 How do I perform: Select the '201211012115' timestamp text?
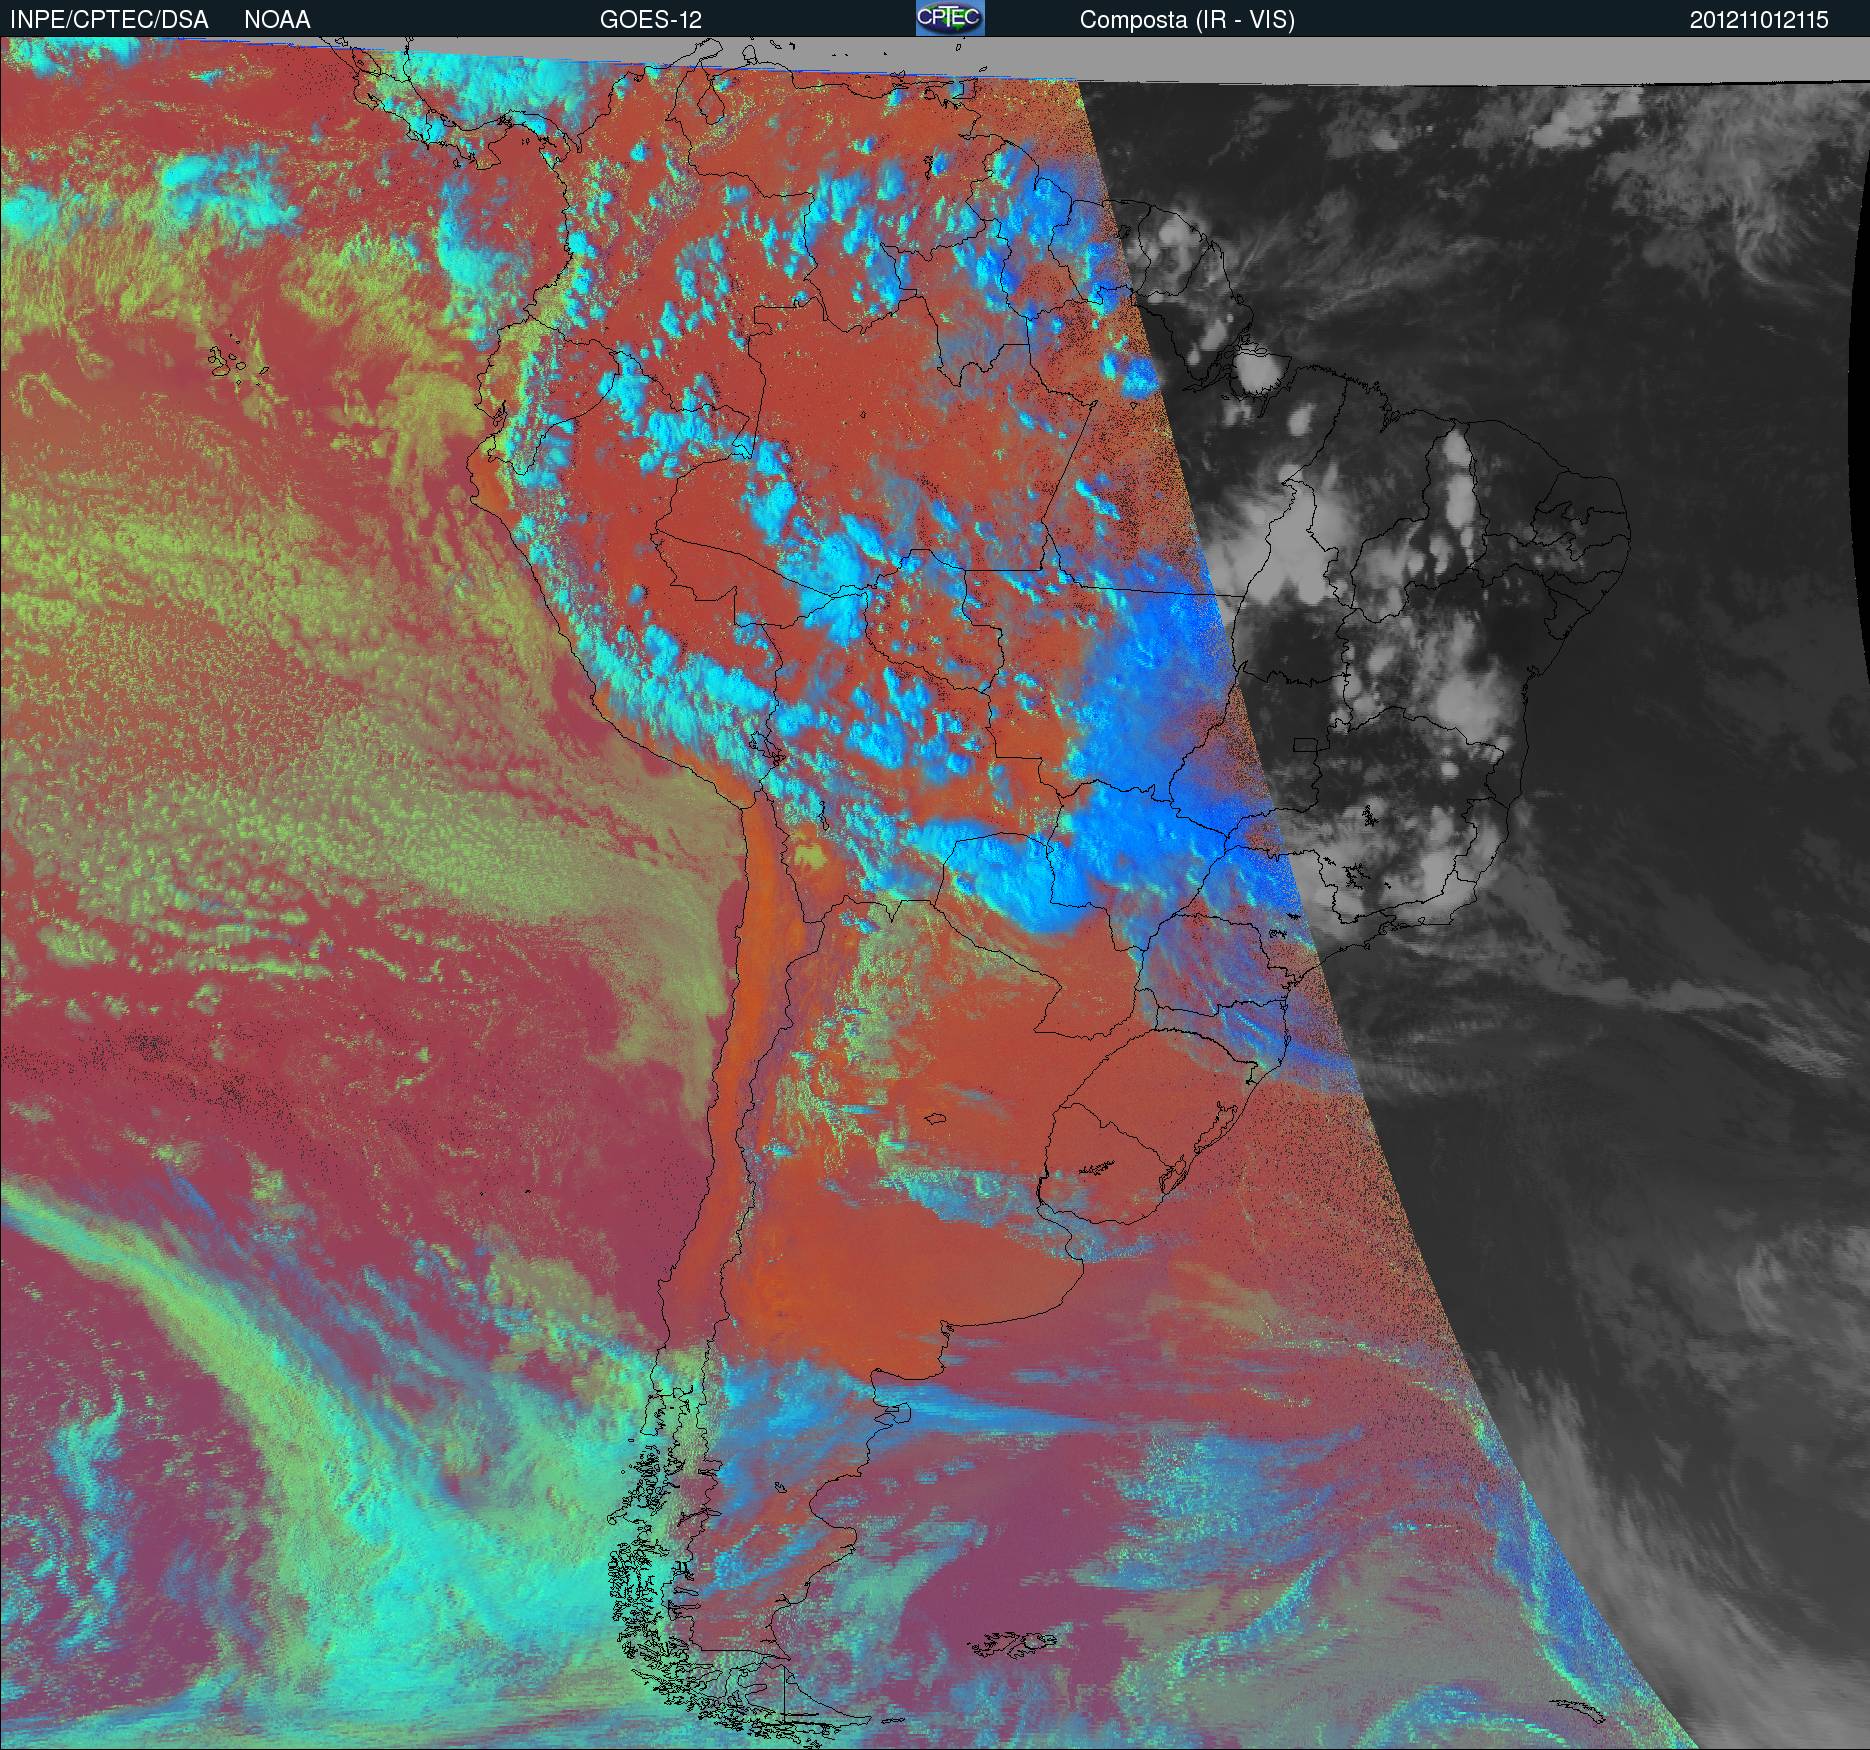[x=1759, y=20]
